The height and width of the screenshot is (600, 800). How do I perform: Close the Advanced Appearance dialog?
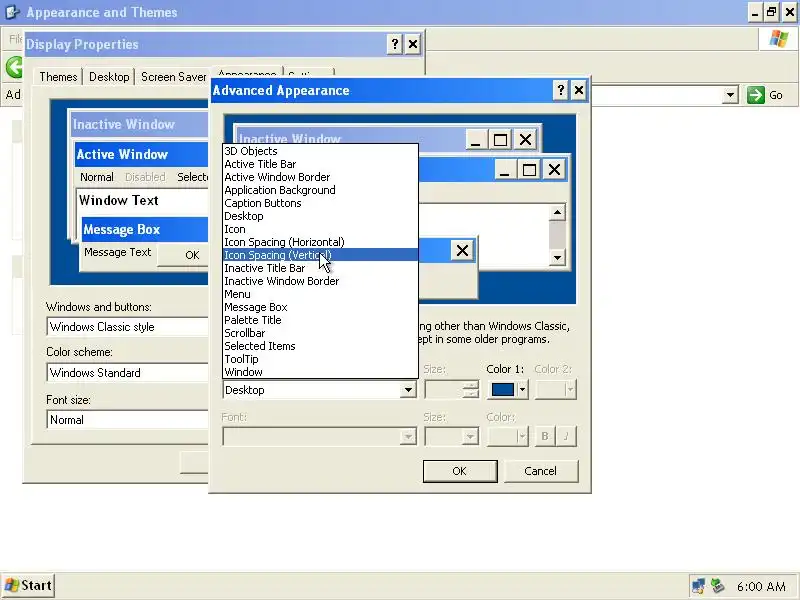[x=579, y=90]
